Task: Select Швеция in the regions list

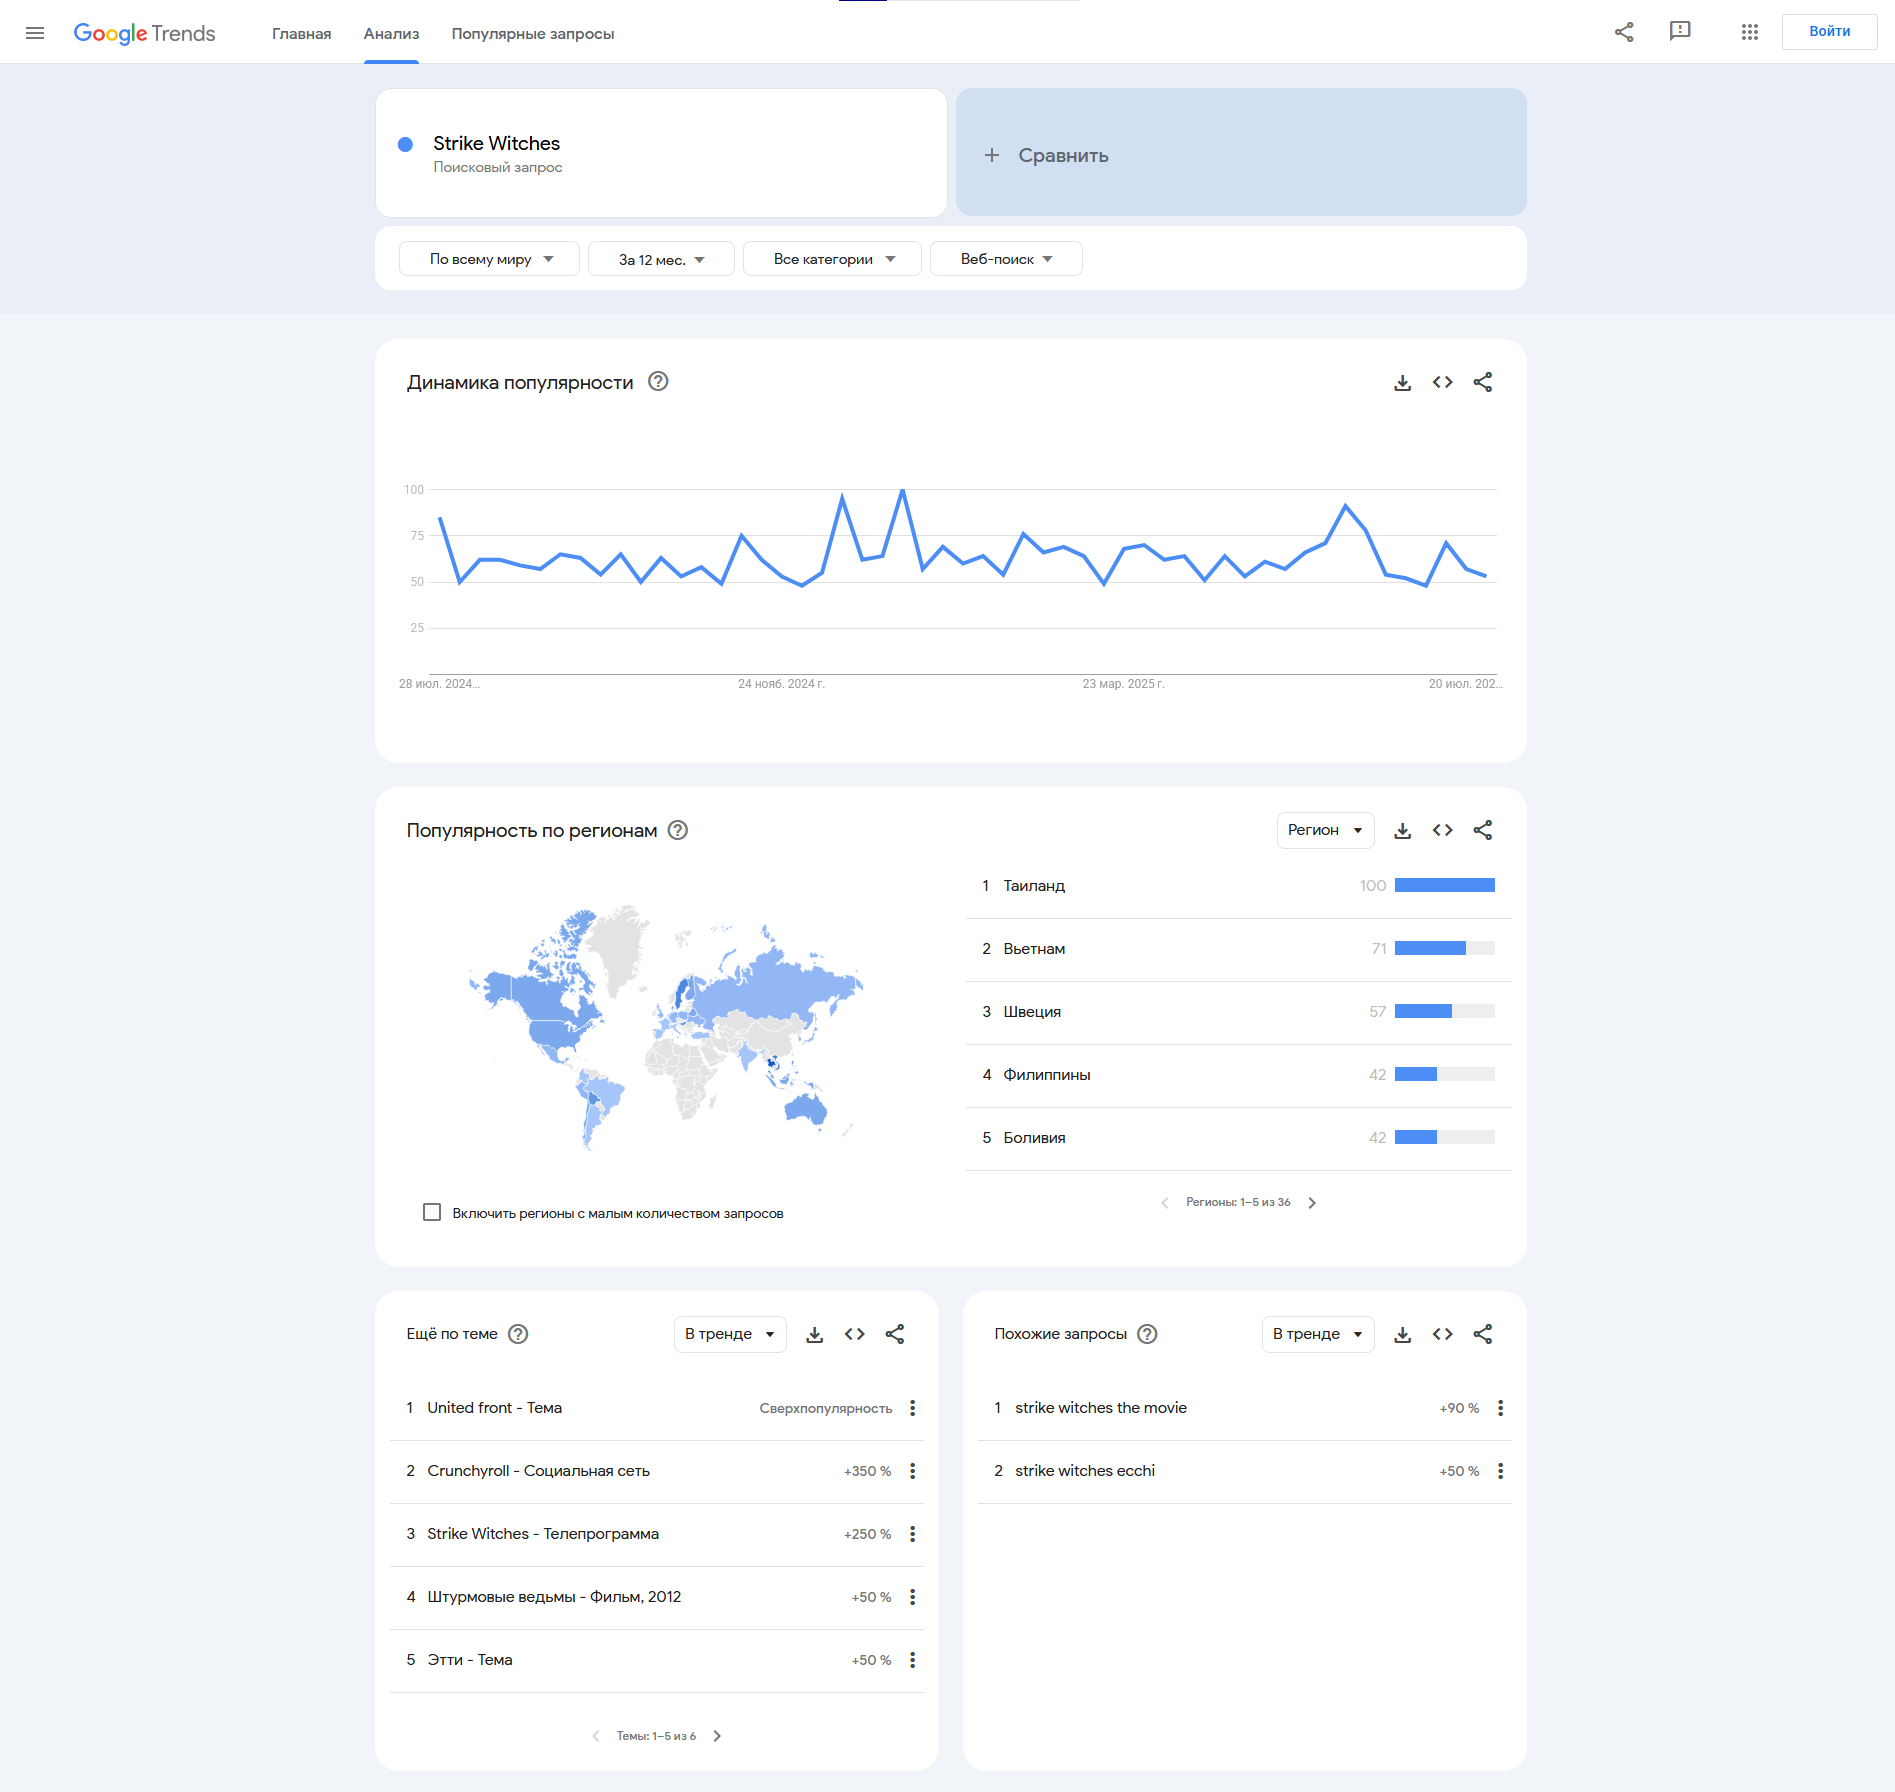Action: click(x=1032, y=1012)
